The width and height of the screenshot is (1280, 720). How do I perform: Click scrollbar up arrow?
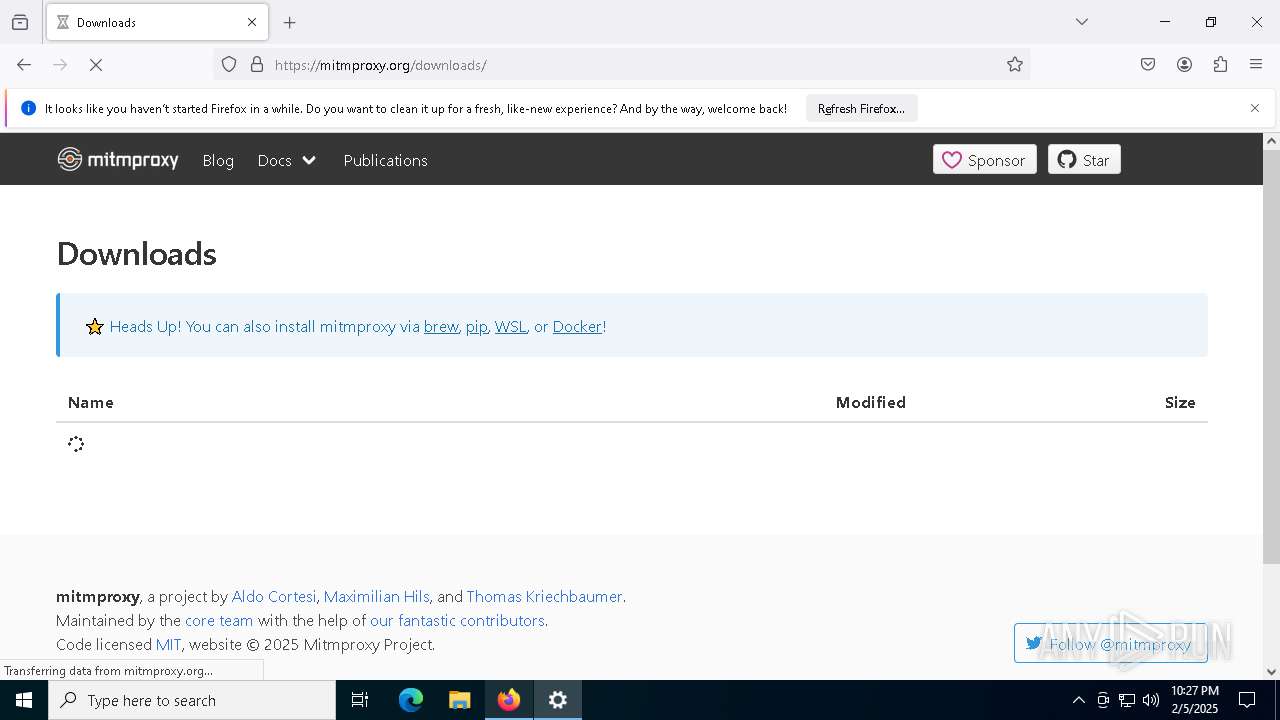point(1271,141)
